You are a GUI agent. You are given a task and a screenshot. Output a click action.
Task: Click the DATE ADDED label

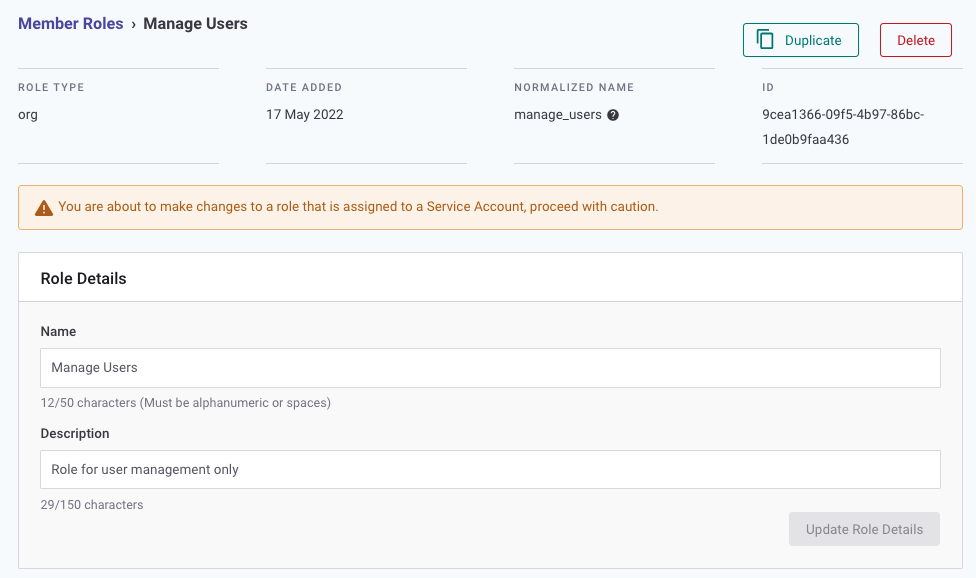pyautogui.click(x=304, y=87)
